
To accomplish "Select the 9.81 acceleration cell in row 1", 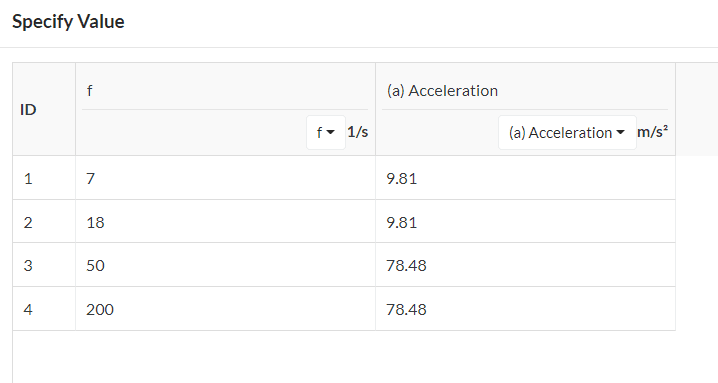I will (x=525, y=178).
